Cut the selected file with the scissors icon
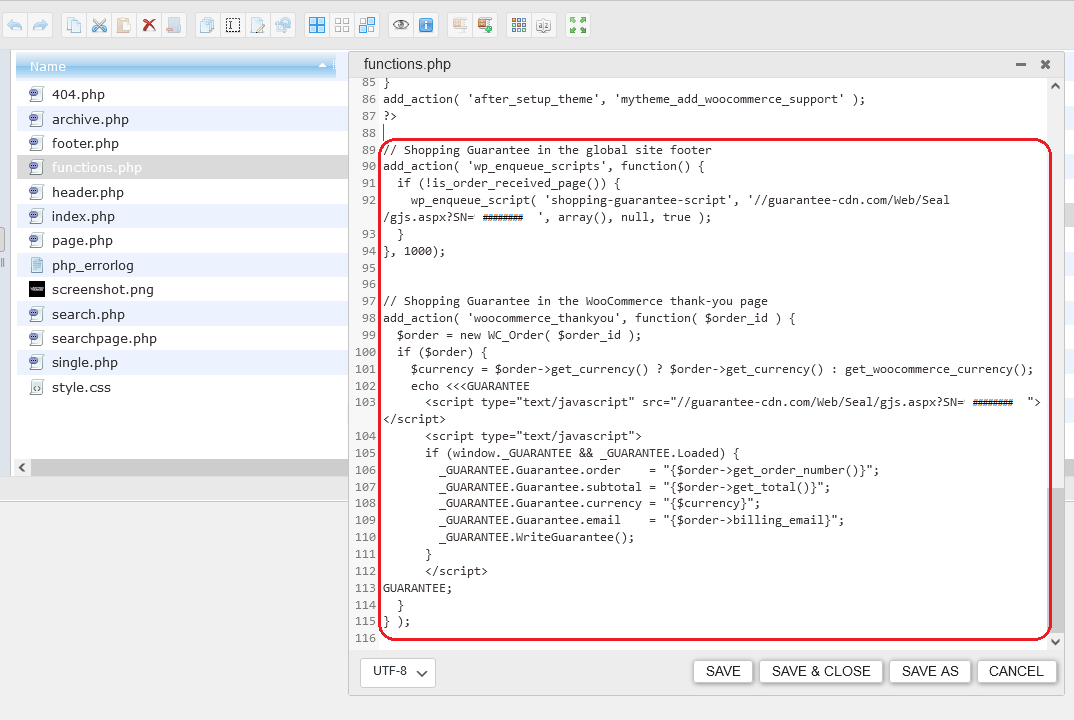Image resolution: width=1074 pixels, height=720 pixels. point(99,26)
